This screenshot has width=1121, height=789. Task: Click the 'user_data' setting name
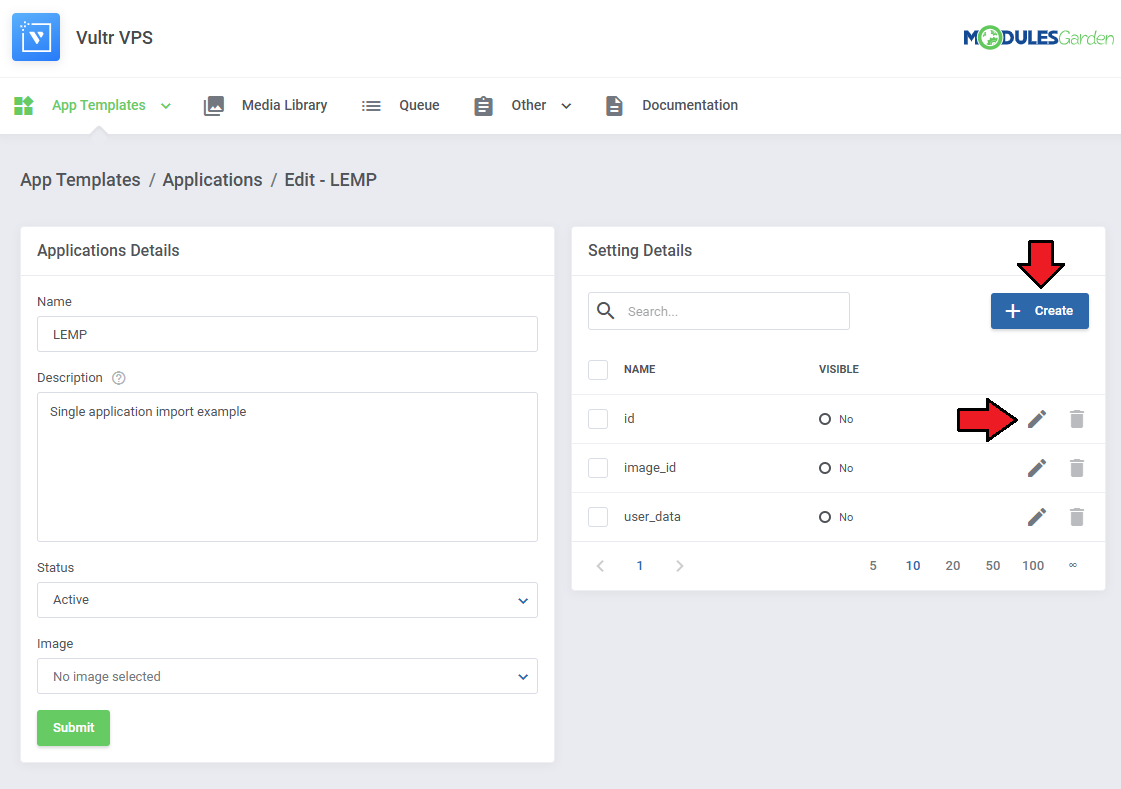tap(652, 517)
